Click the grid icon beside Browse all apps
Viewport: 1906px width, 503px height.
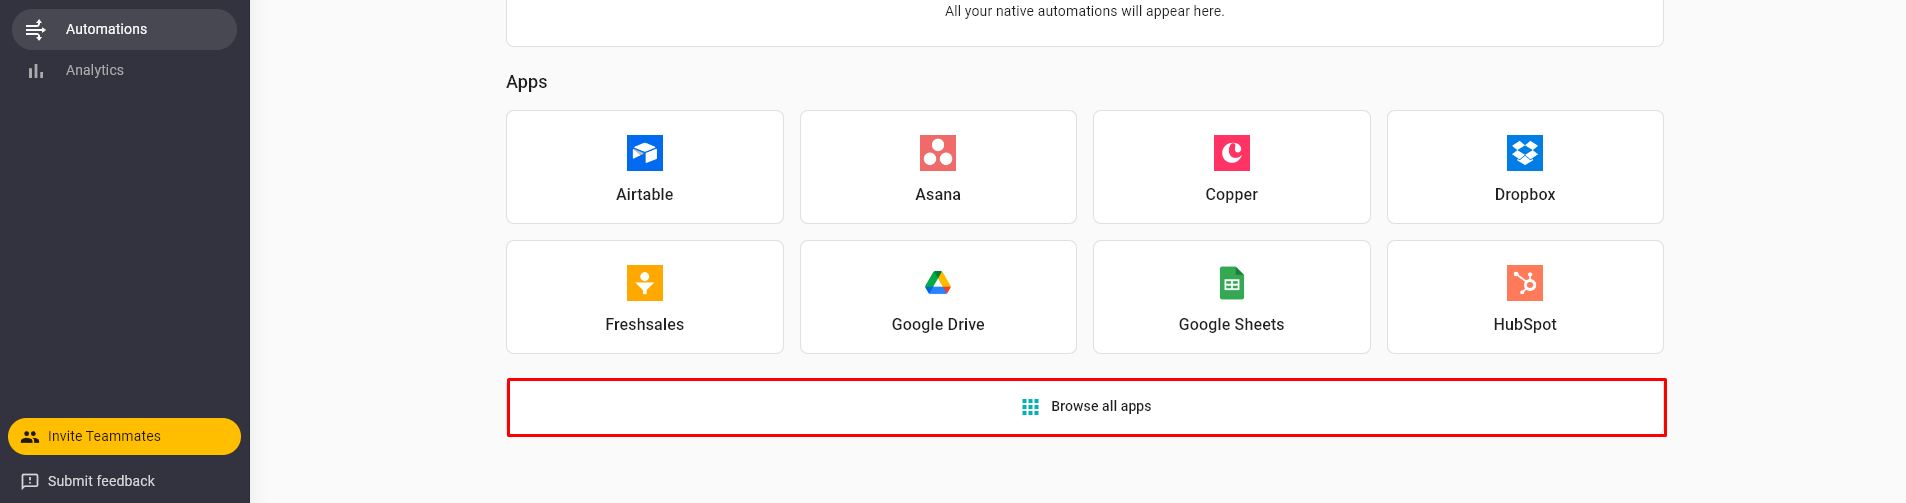coord(1031,407)
